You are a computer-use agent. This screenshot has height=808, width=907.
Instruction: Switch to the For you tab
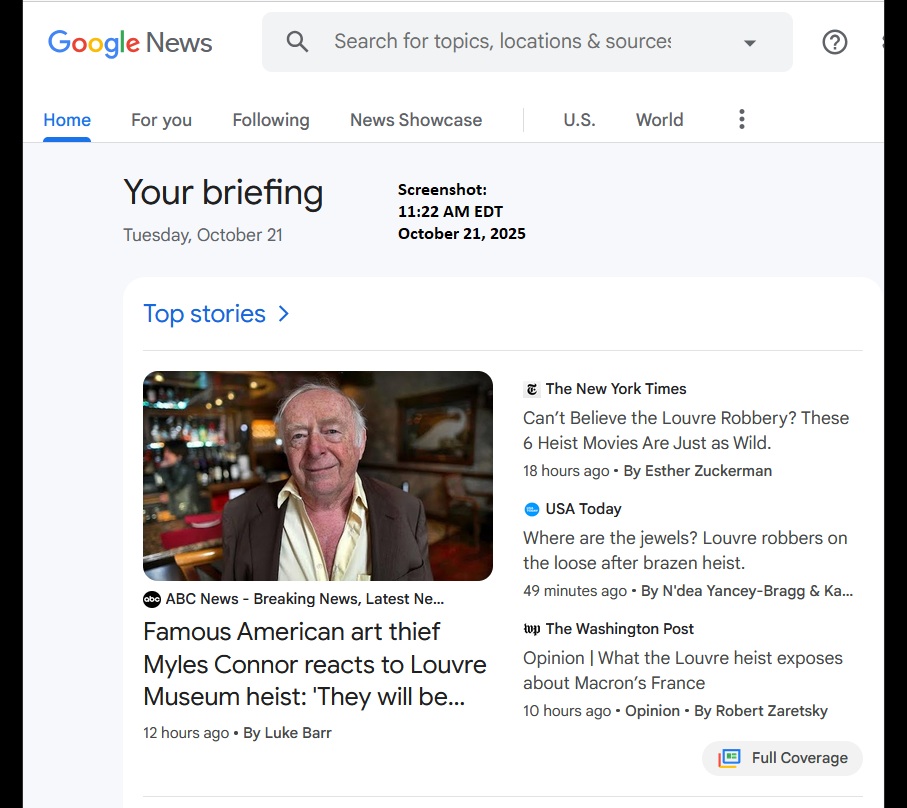[x=161, y=120]
